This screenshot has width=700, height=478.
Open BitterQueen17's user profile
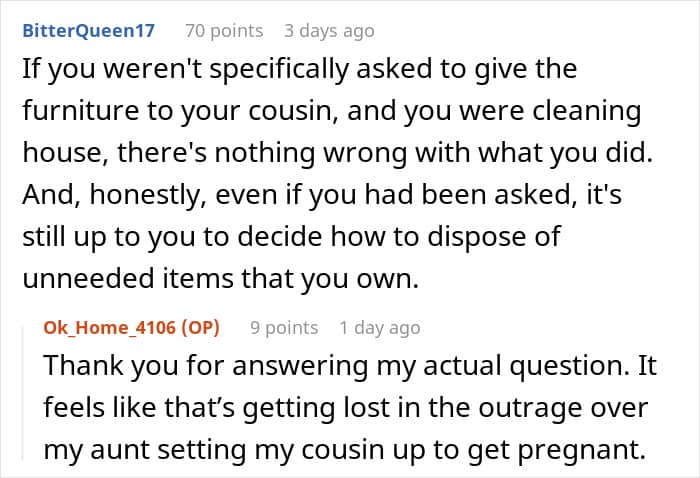click(x=89, y=30)
